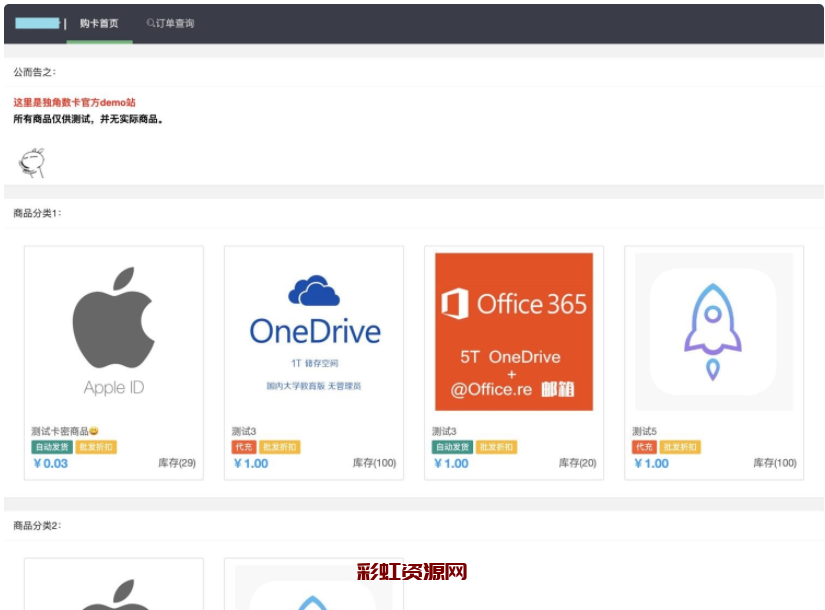Screen dimensions: 825x610
Task: Click 代充 tag under OneDrive product
Action: [x=243, y=447]
